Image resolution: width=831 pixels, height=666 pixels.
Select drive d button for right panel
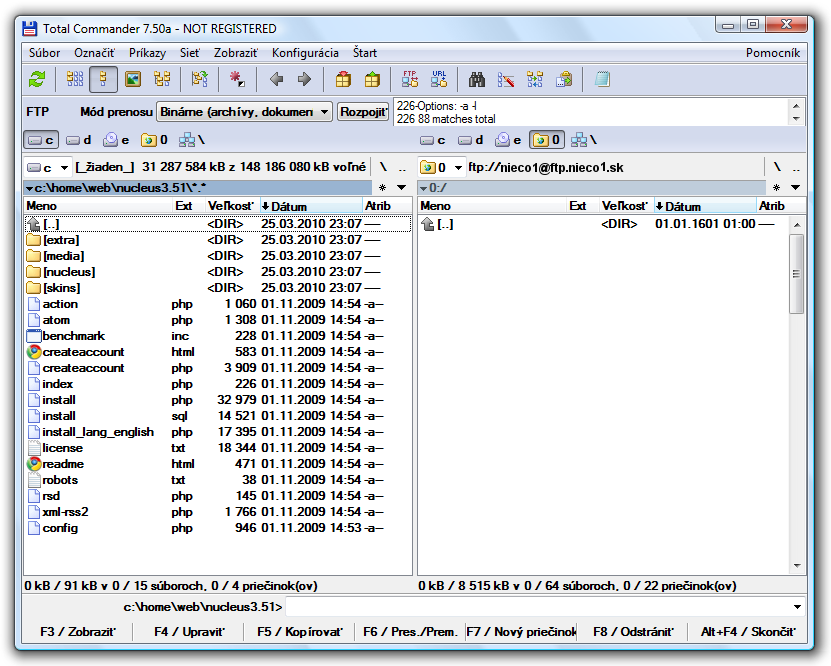click(471, 140)
